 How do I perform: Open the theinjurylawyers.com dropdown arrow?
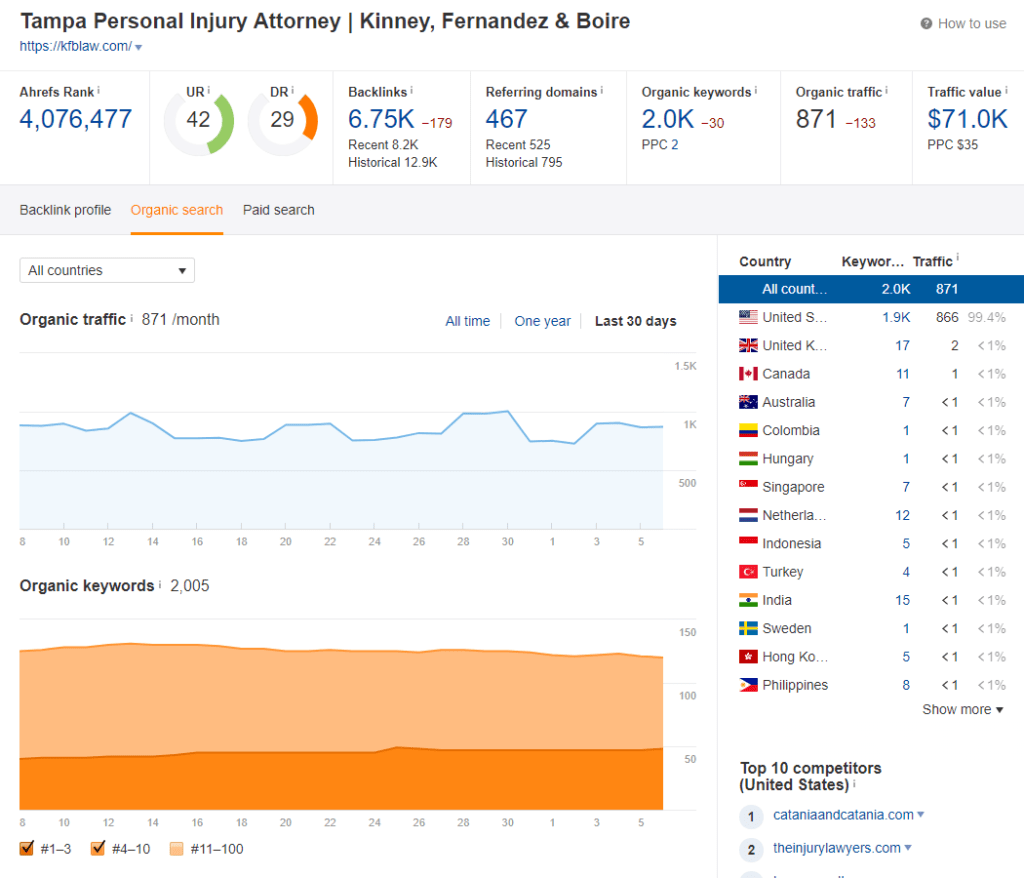coord(908,847)
